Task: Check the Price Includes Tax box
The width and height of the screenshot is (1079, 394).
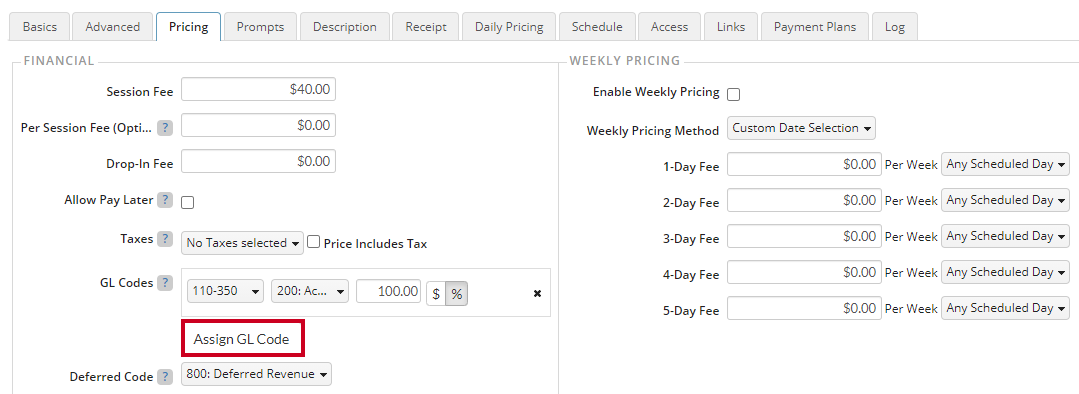Action: (314, 242)
